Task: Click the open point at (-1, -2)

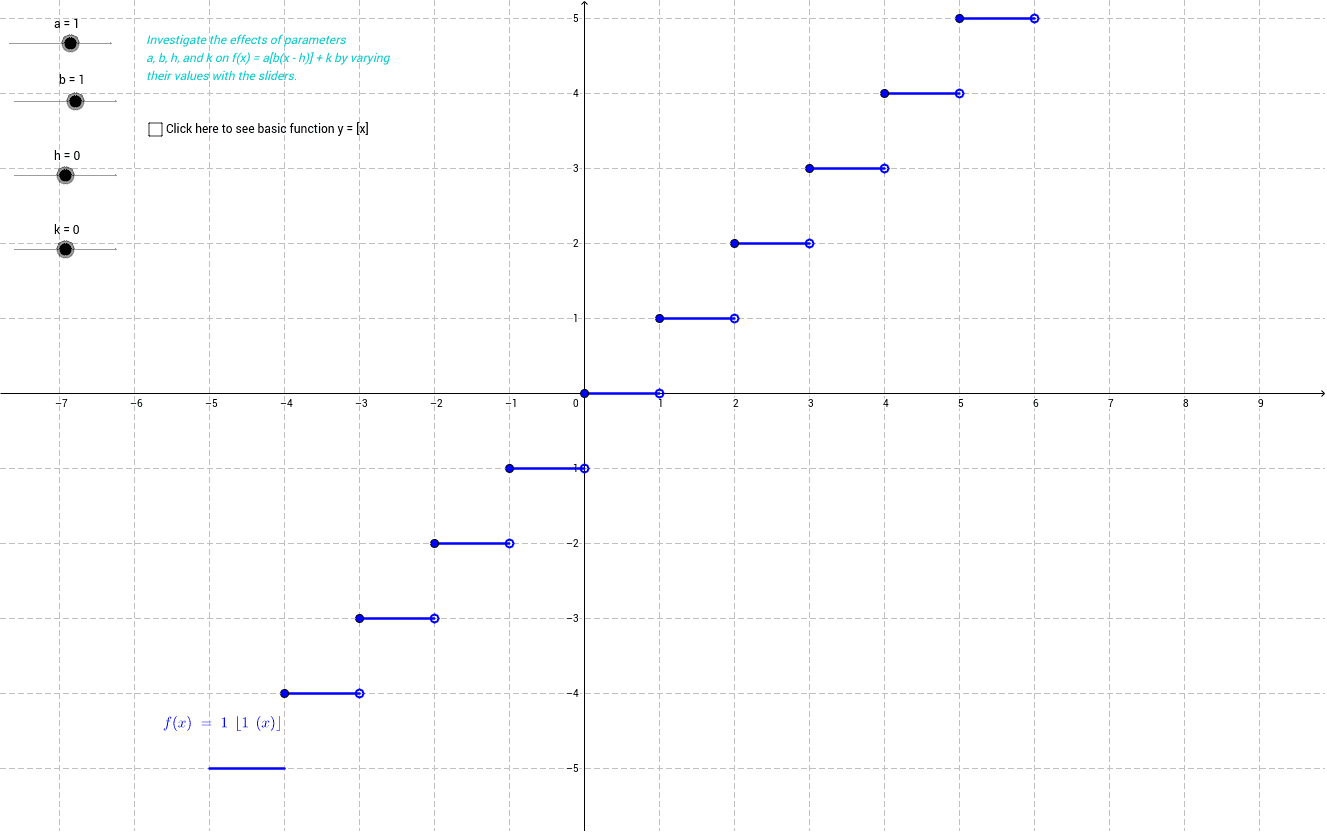Action: click(510, 543)
